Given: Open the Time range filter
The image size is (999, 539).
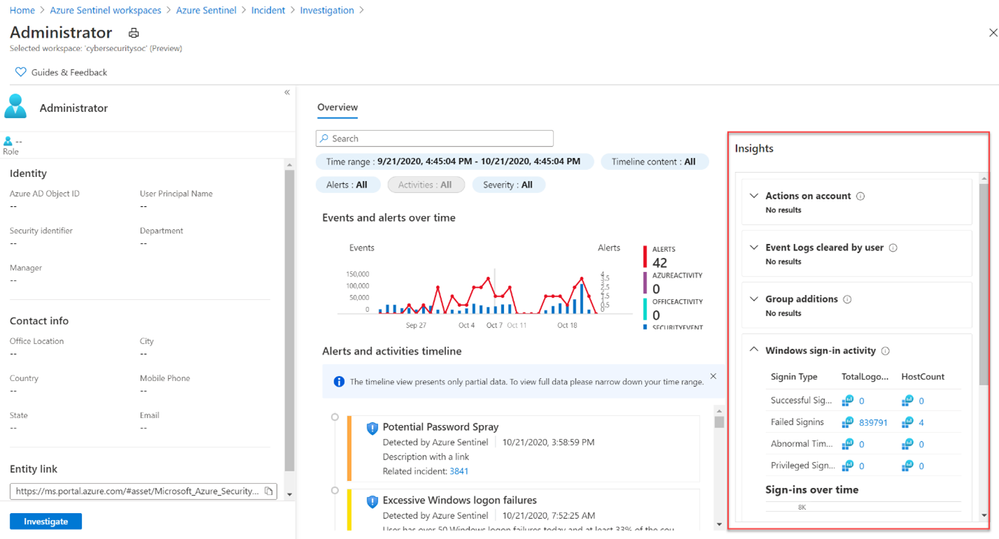Looking at the screenshot, I should point(454,162).
